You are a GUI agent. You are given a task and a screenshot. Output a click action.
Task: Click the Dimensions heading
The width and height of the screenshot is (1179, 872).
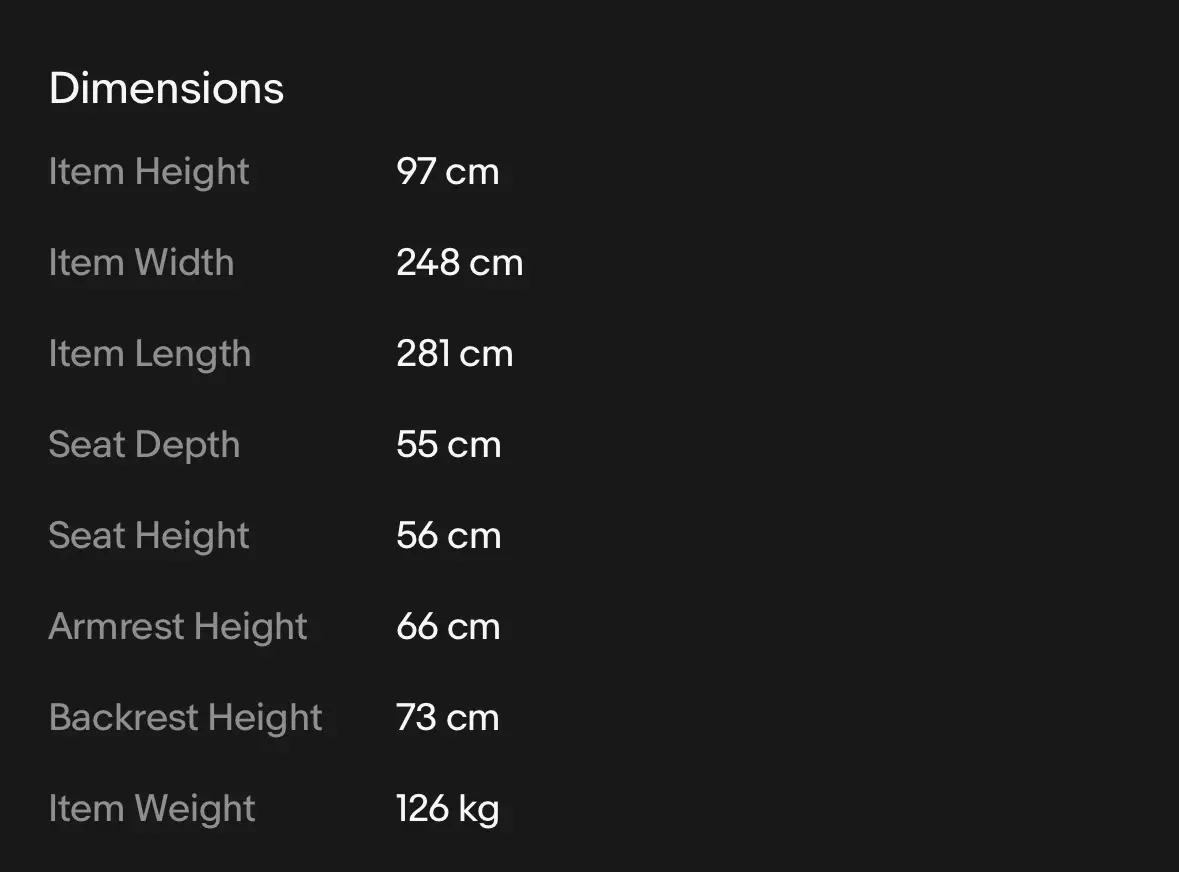(166, 88)
